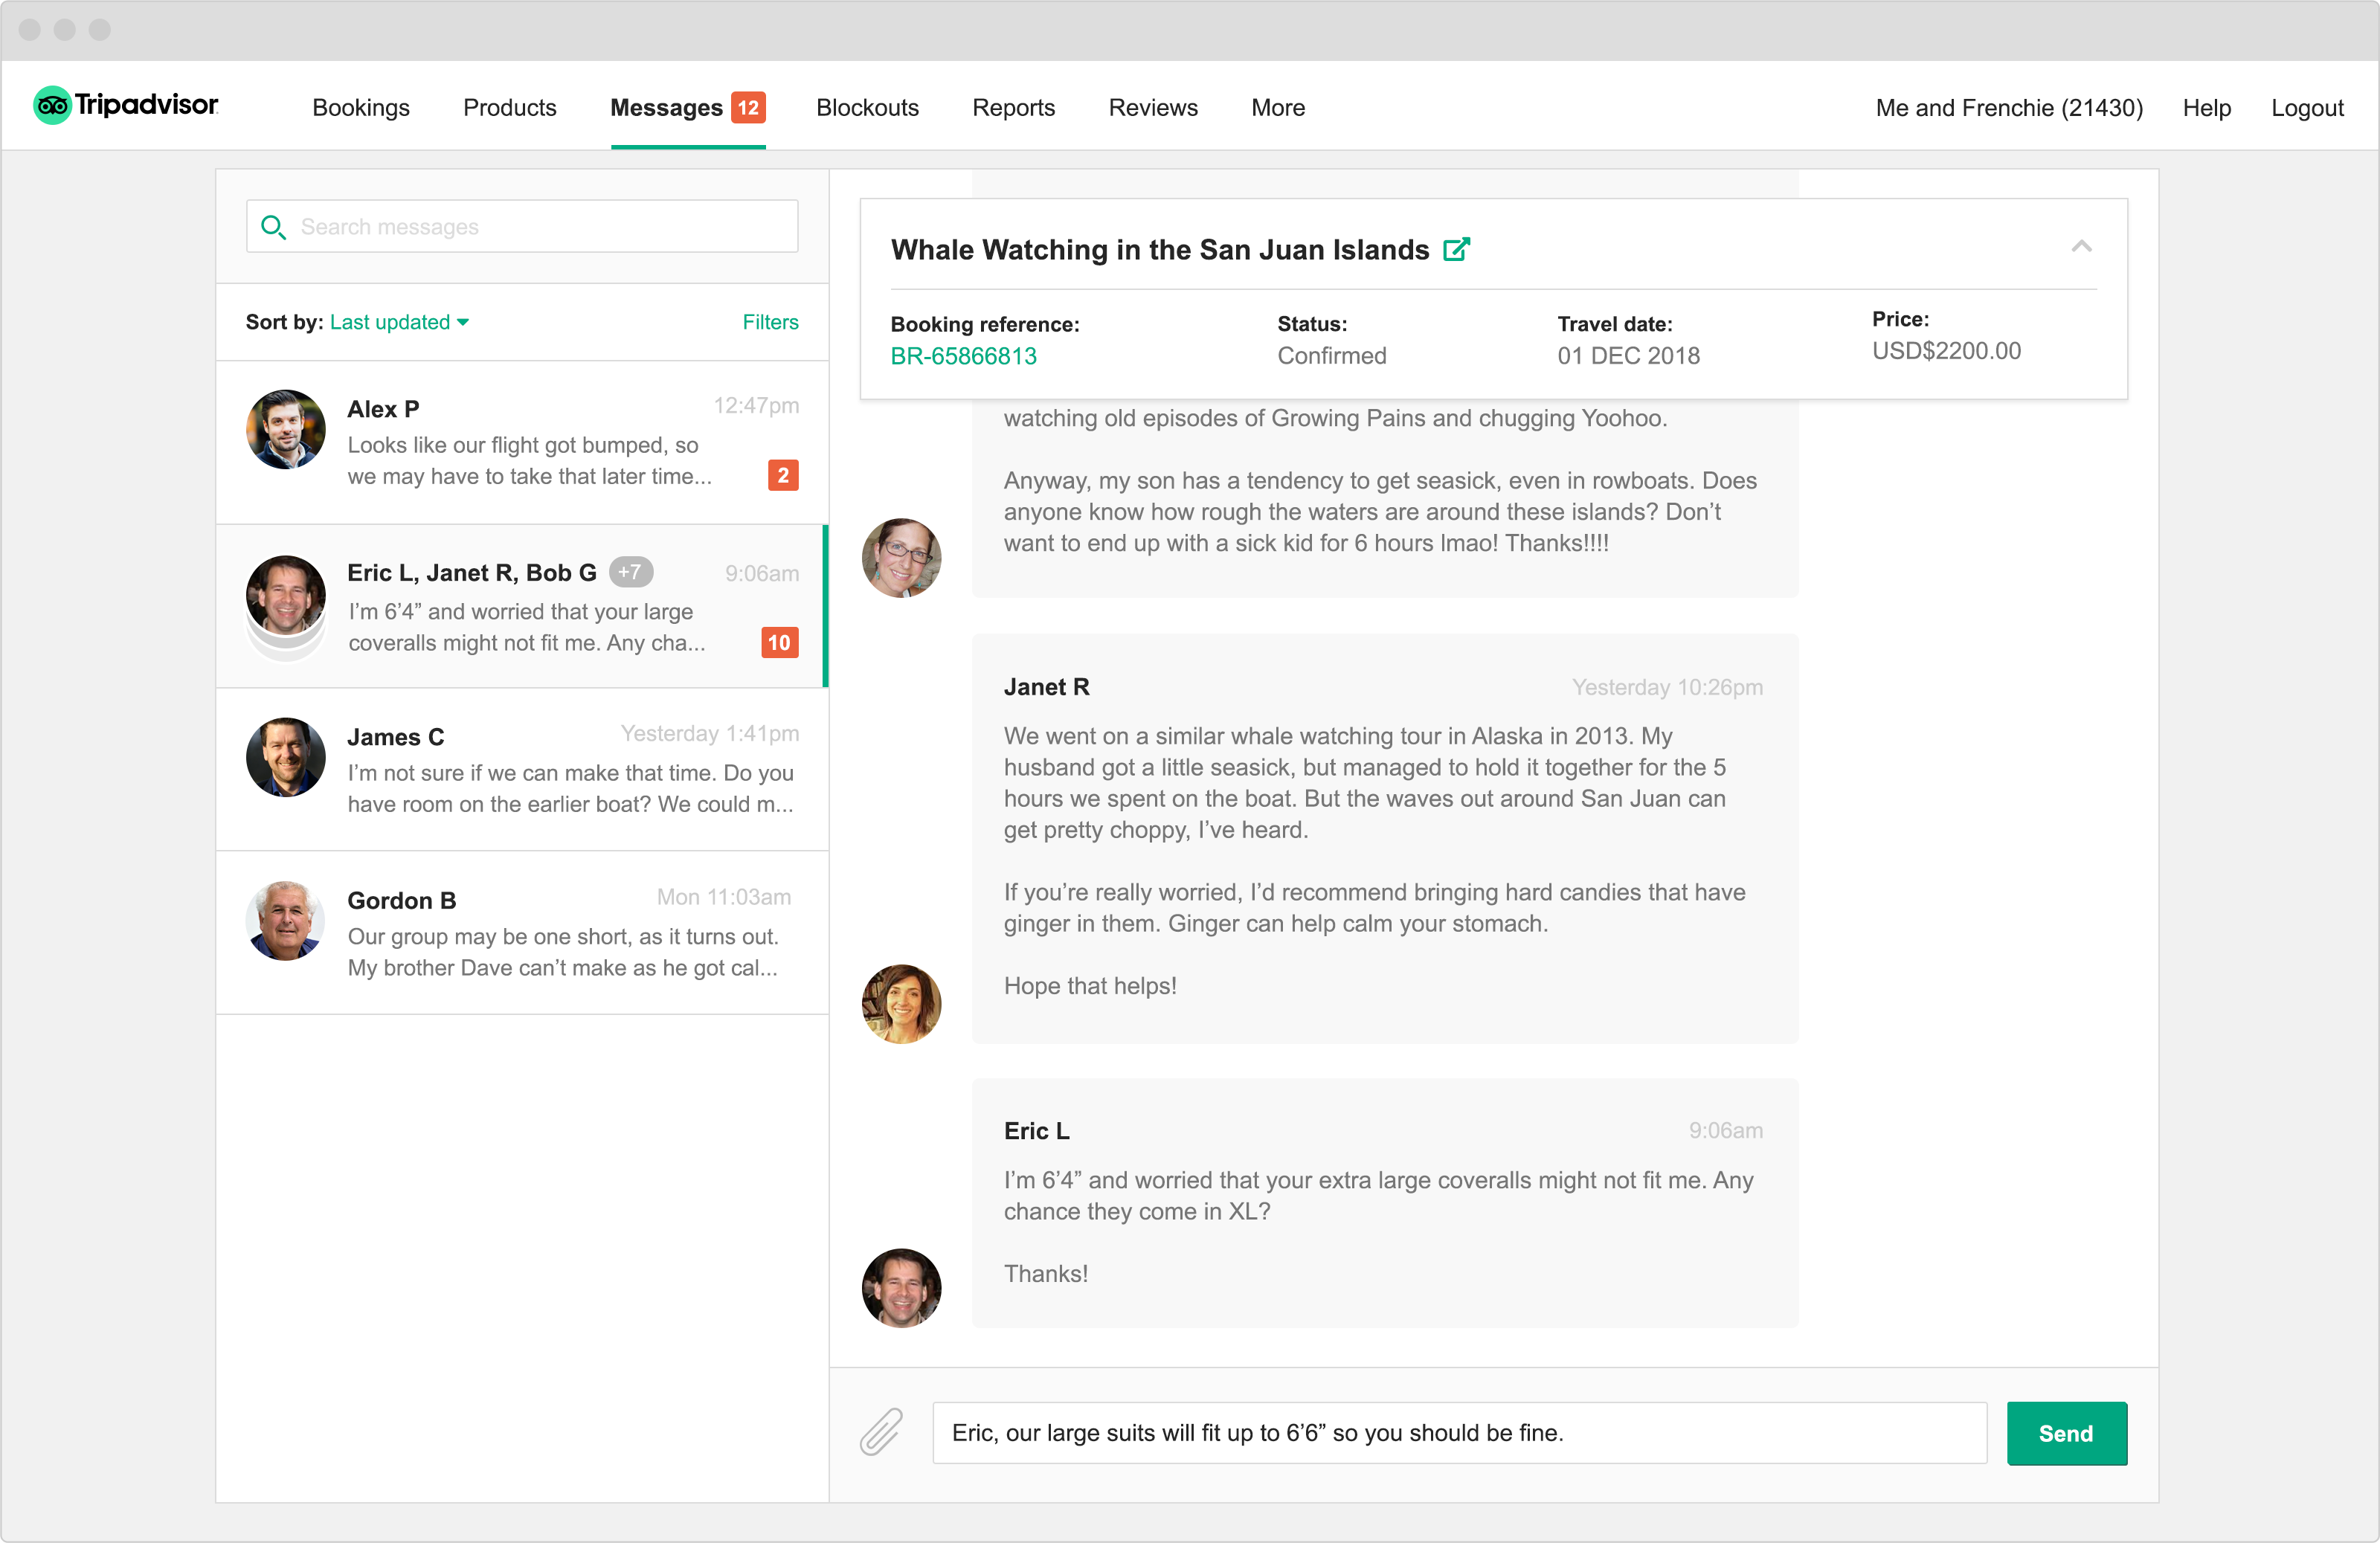Open booking reference BR-65866813 link

963,356
